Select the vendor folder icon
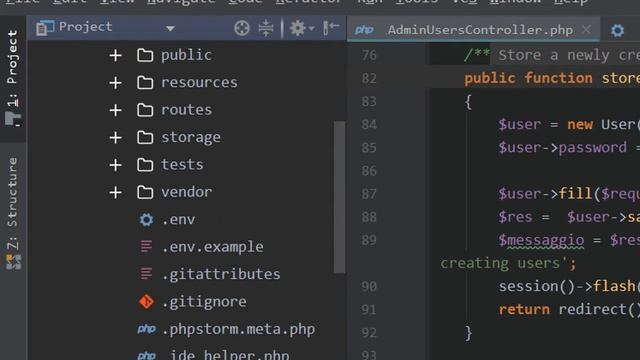Viewport: 640px width, 360px height. click(145, 192)
